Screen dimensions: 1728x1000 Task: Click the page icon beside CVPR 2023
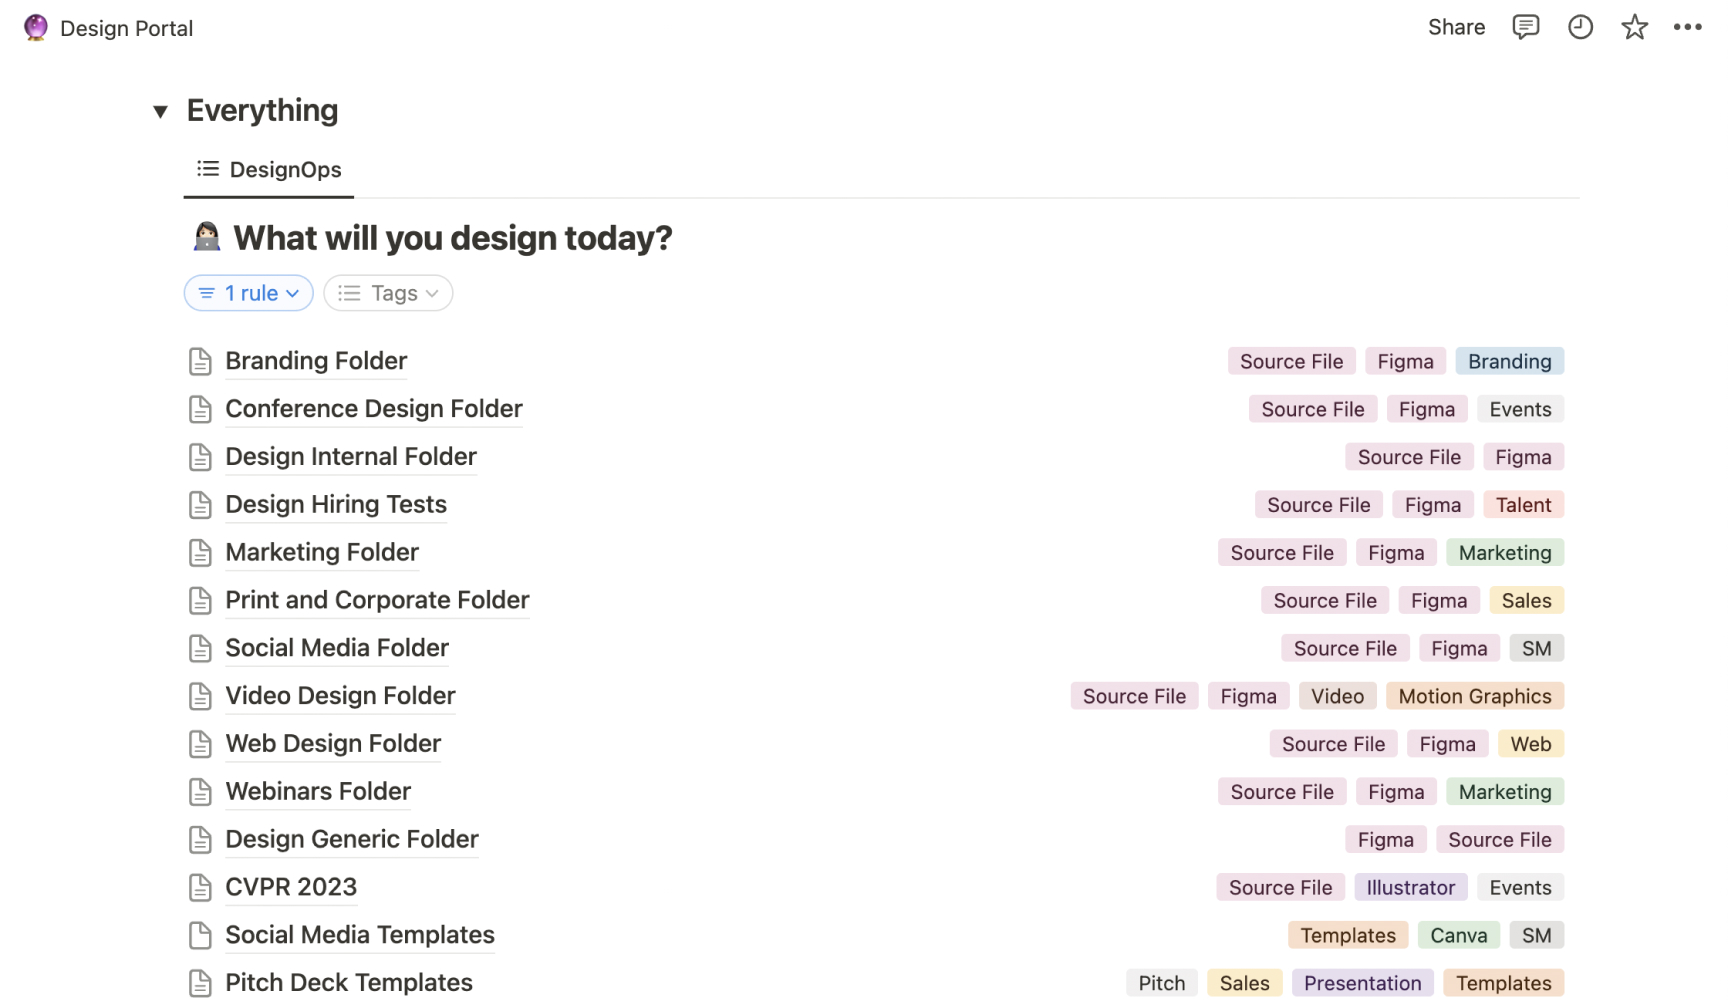click(x=200, y=887)
